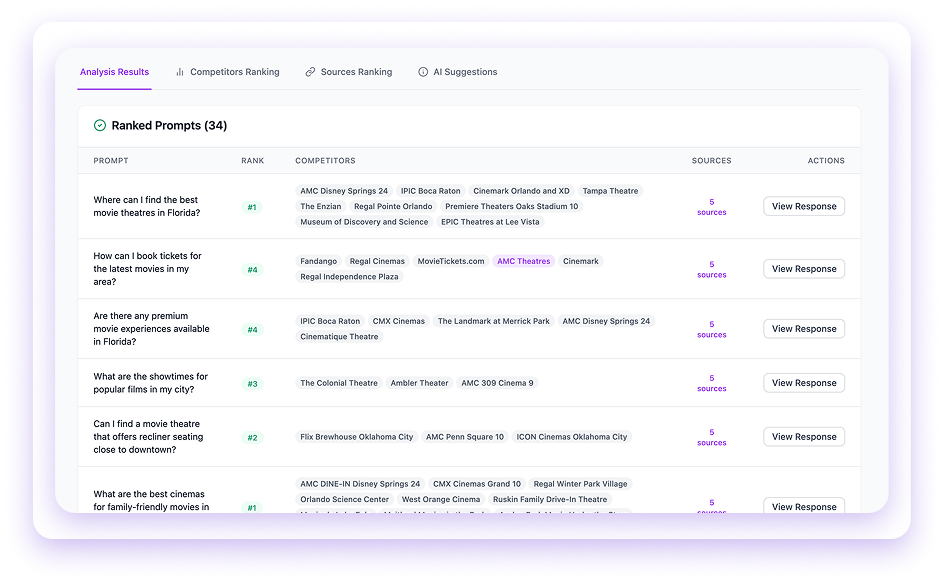Click the prompt about recliner seating close to downtown
Viewport: 944px width, 583px height.
click(x=148, y=437)
